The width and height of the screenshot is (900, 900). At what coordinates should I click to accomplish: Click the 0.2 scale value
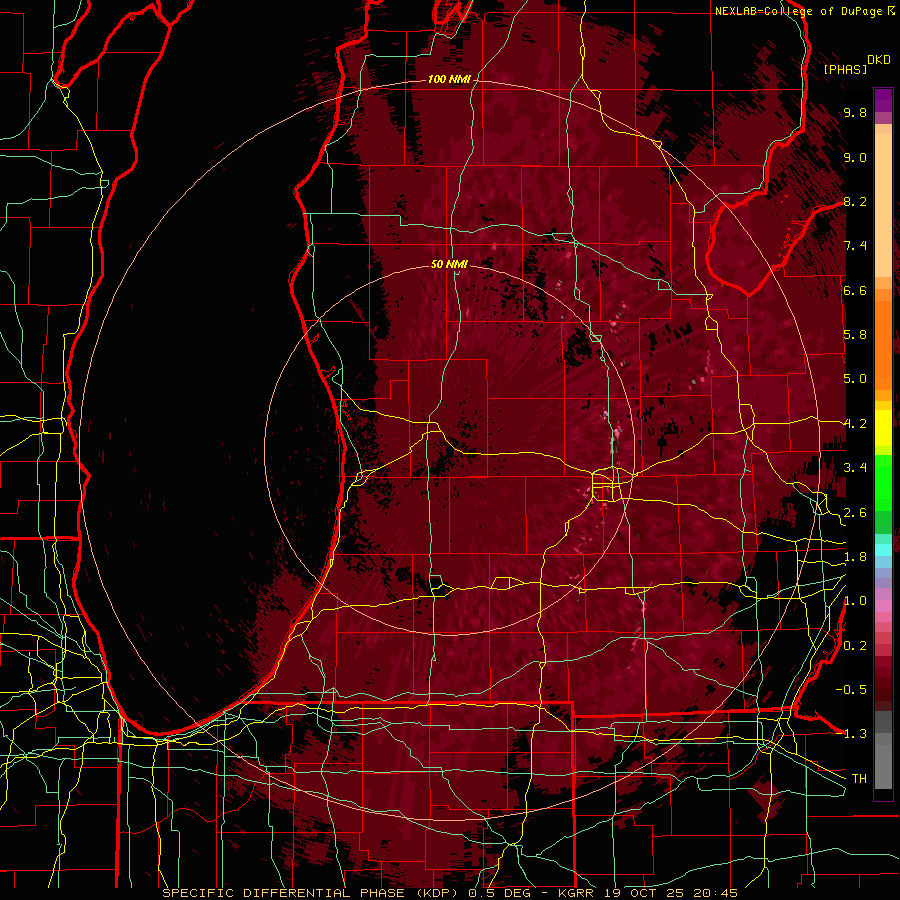click(855, 646)
